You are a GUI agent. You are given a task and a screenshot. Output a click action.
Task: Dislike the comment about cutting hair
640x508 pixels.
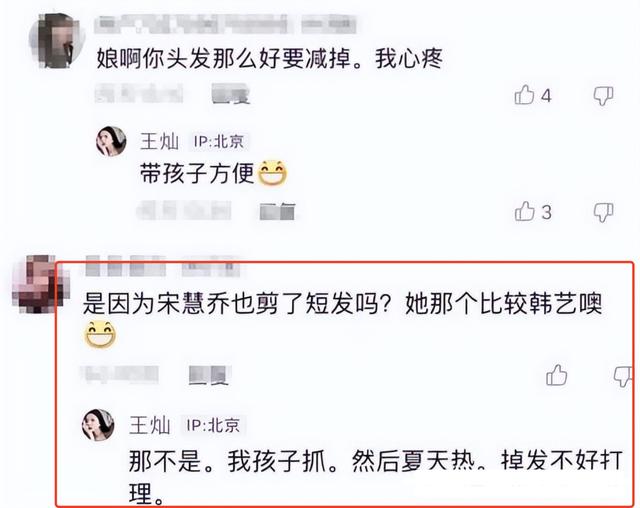(603, 96)
